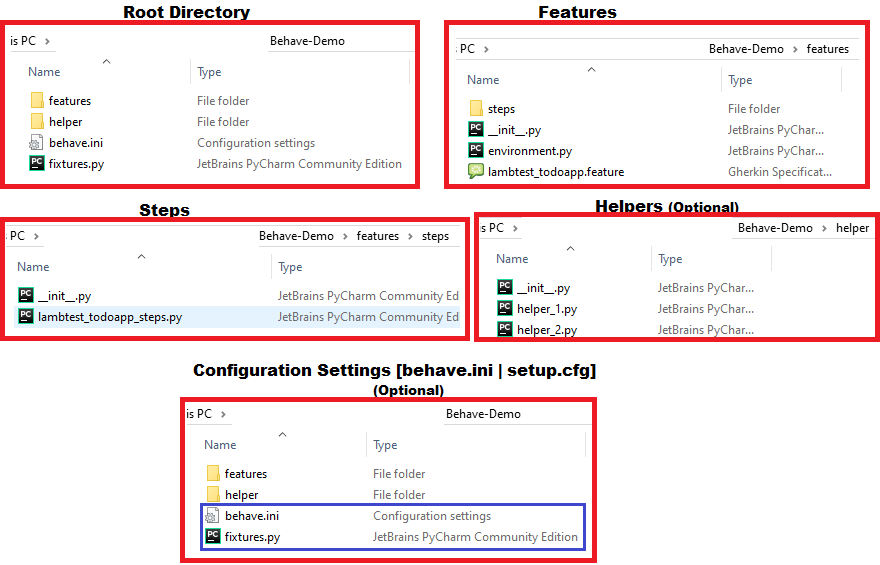Select 'fixtures.py' file name in Root Directory panel
The height and width of the screenshot is (565, 880).
click(76, 164)
